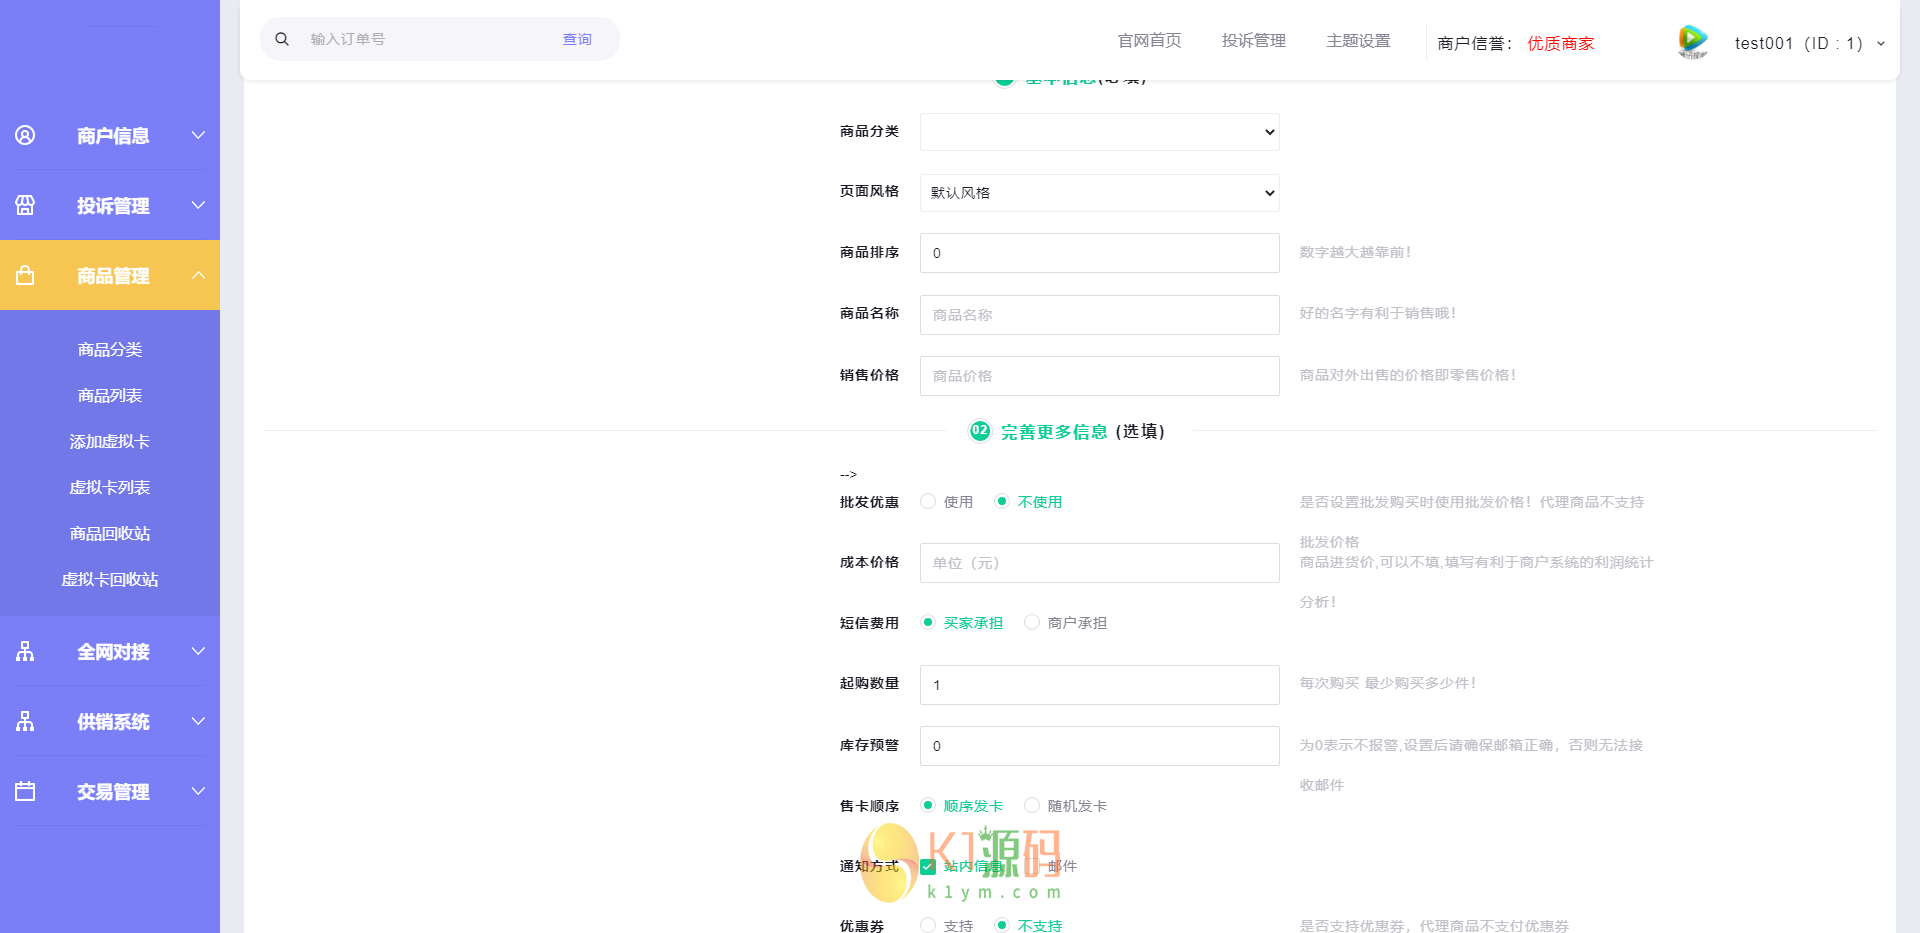
Task: Select the 支持 radio for 优惠券
Action: 928,925
